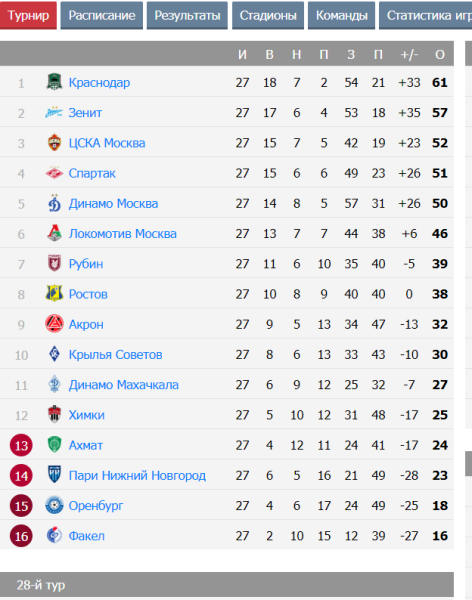Click the ЦСКА Москва club crest
The height and width of the screenshot is (600, 472).
(x=54, y=143)
